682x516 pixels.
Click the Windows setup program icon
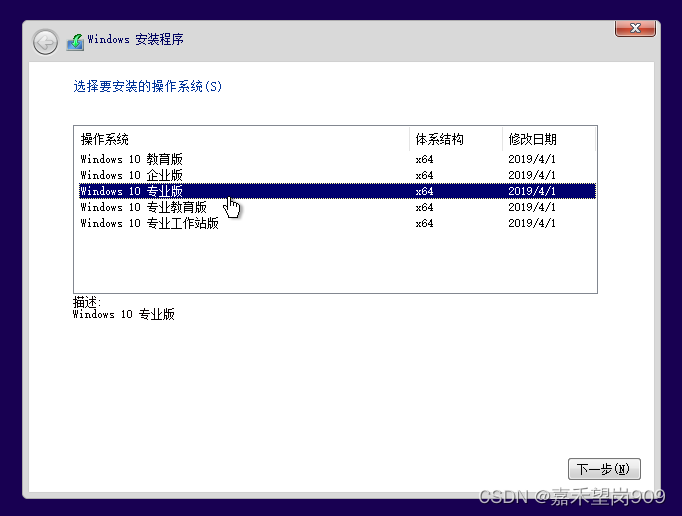(75, 42)
